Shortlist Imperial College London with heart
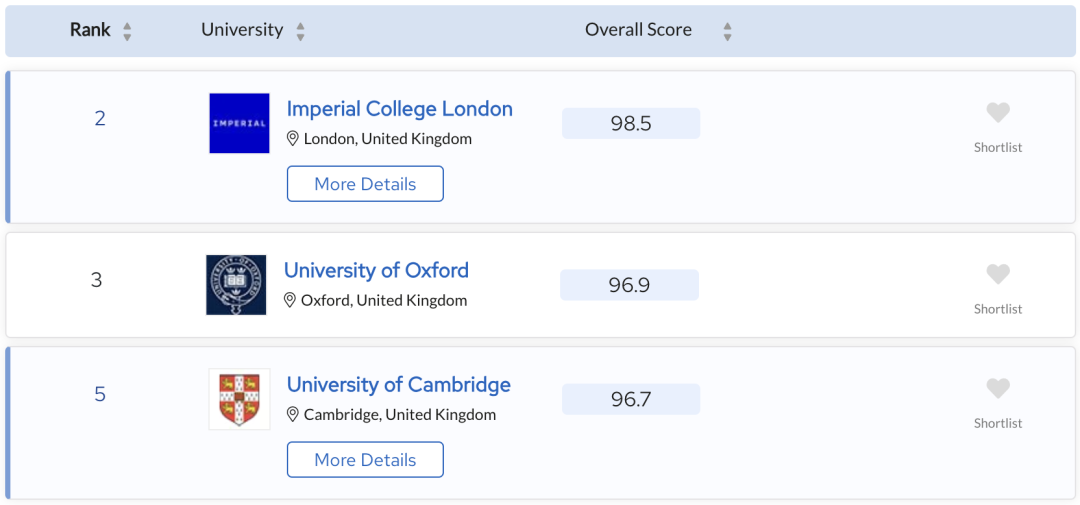The height and width of the screenshot is (505, 1080). [997, 113]
